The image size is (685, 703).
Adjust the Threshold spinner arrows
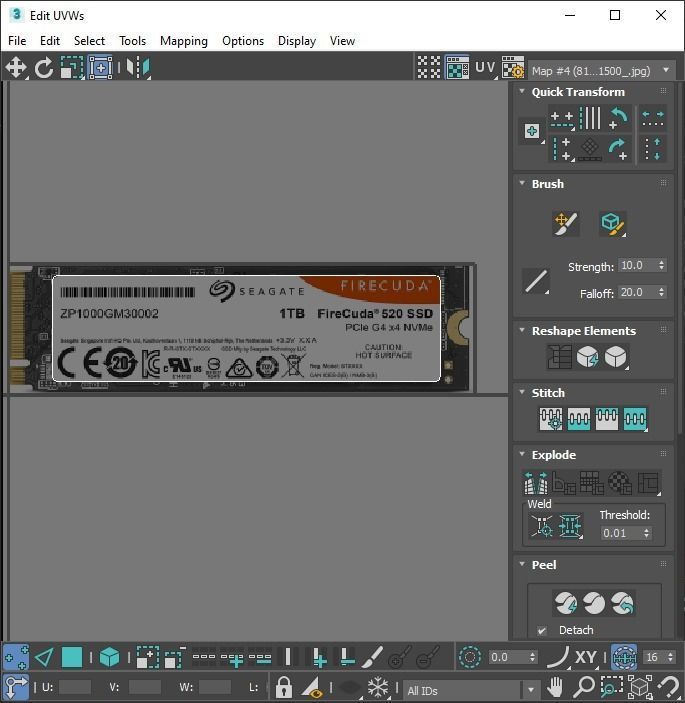coord(646,533)
